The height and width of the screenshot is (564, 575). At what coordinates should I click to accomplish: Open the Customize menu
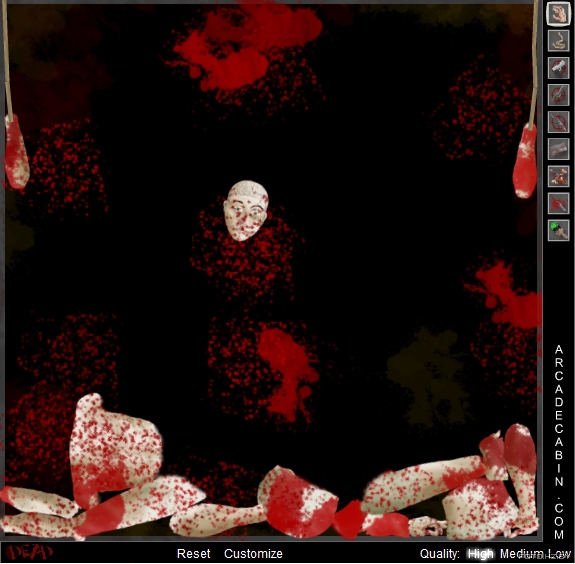click(x=253, y=554)
